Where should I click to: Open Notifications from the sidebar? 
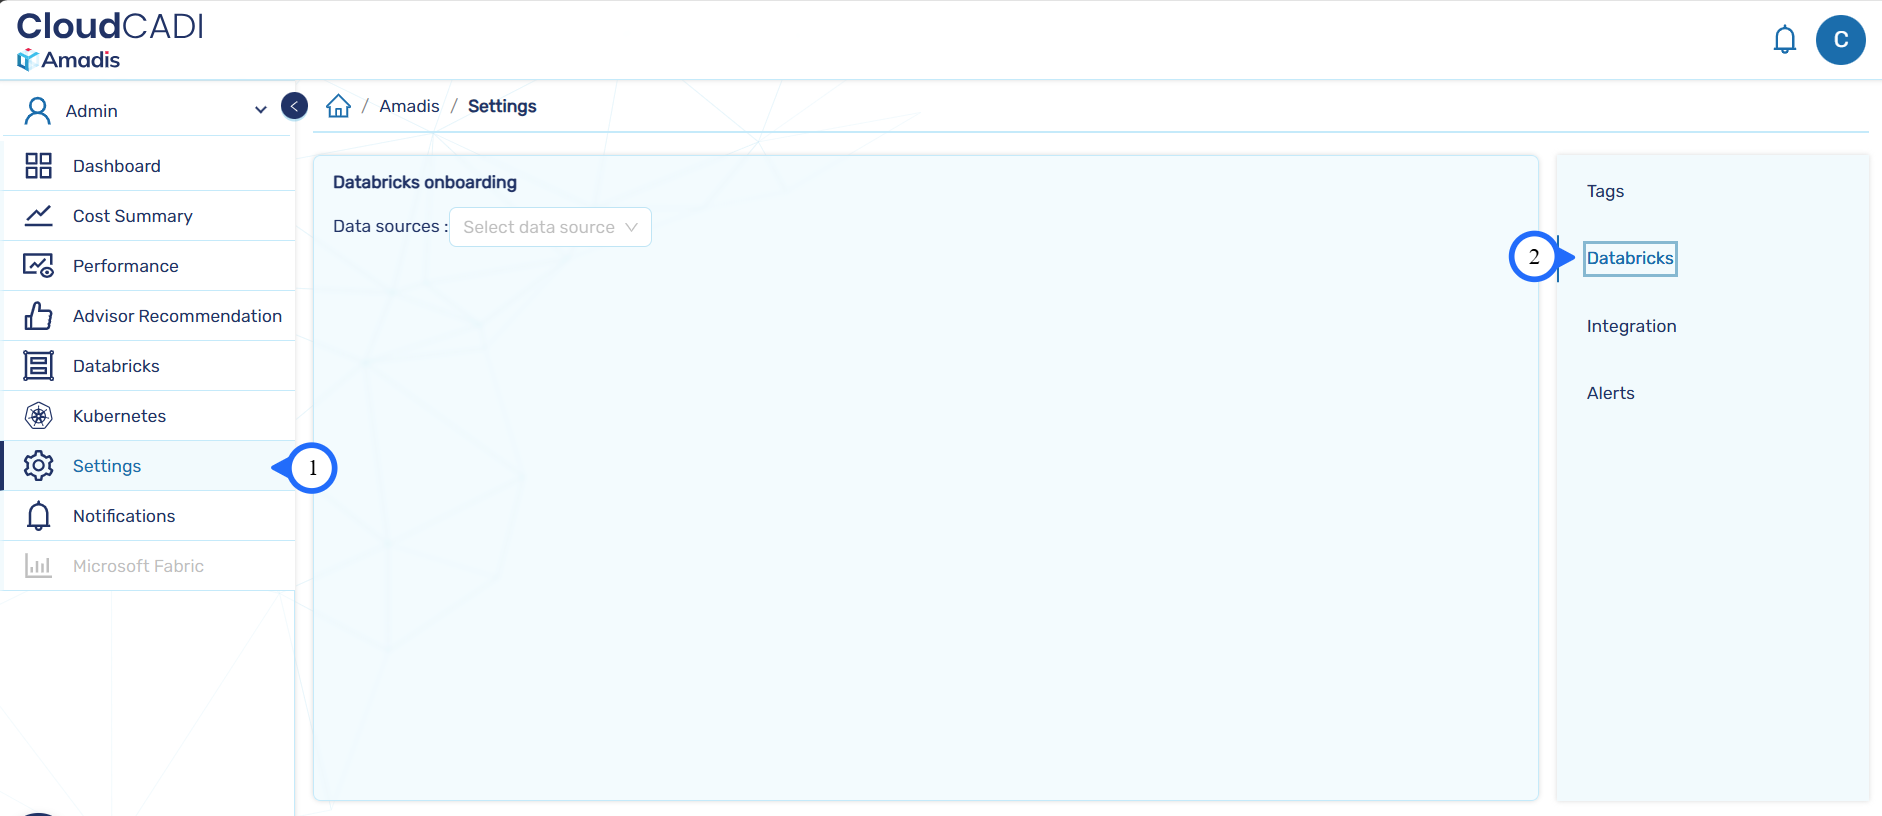[124, 516]
